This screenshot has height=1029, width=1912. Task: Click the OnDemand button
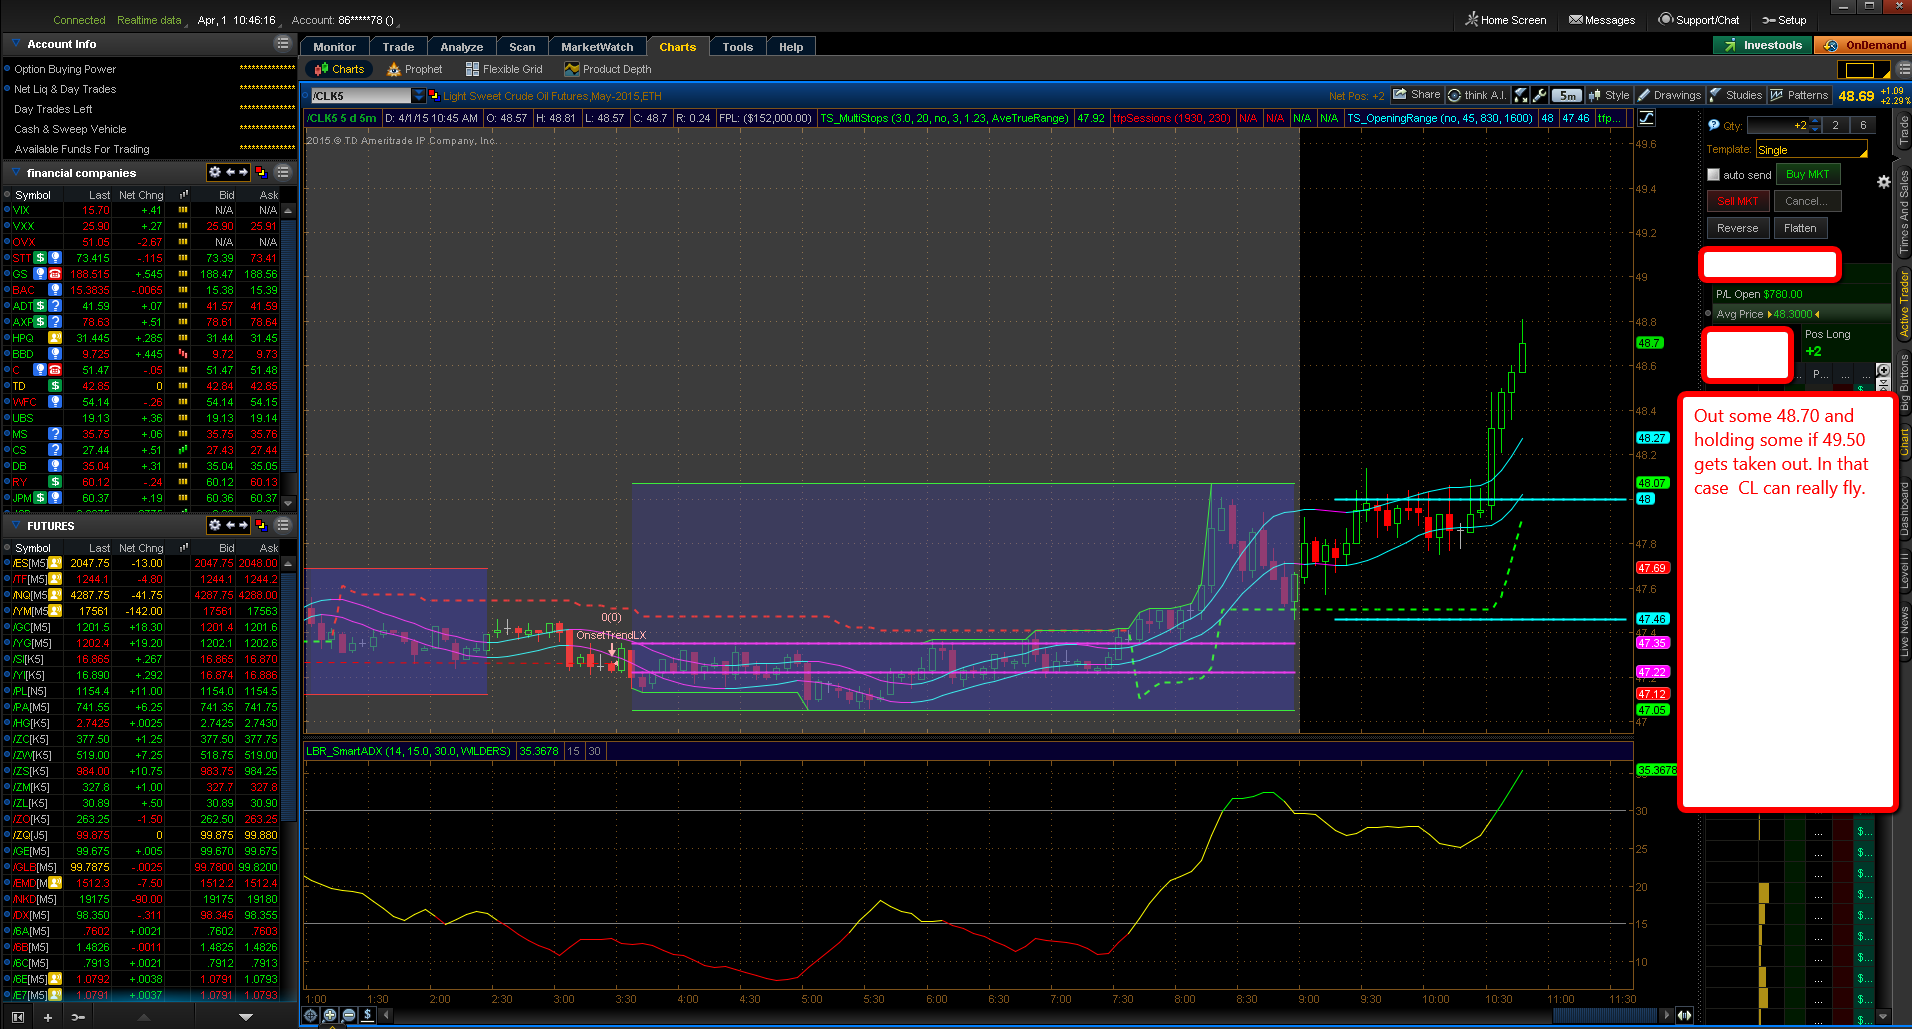(1863, 45)
